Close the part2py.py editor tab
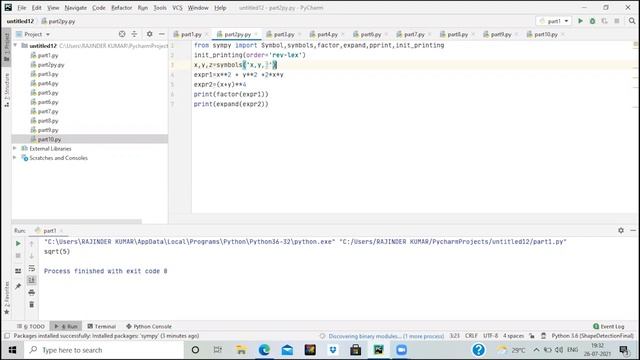The height and width of the screenshot is (360, 640). point(256,34)
